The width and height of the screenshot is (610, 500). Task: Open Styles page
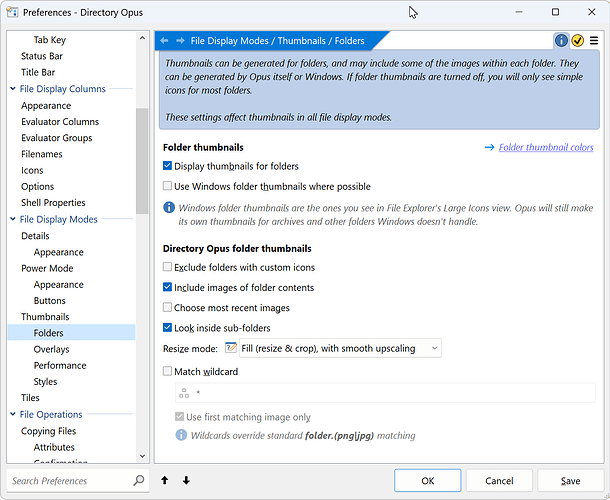45,382
